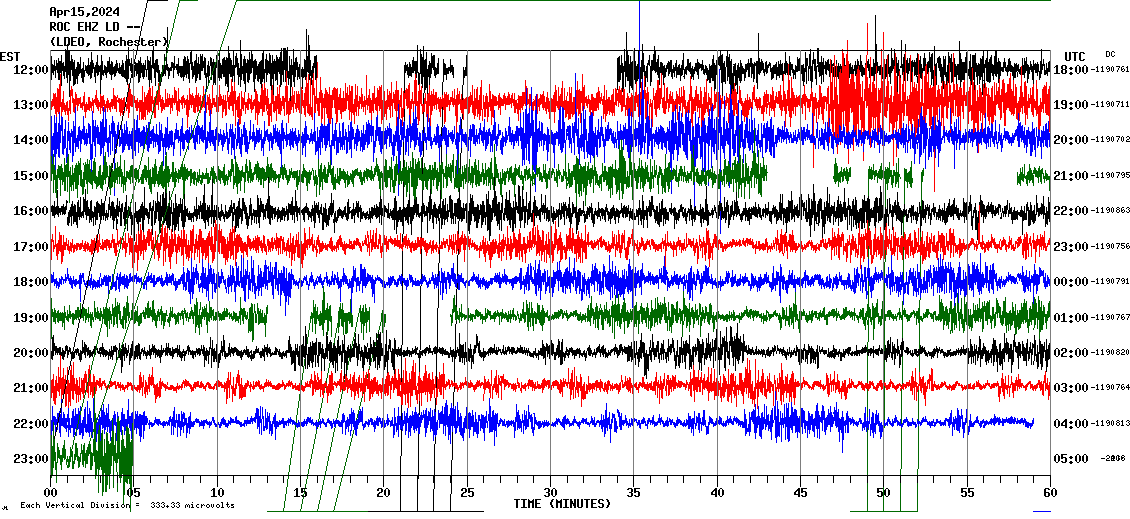The image size is (1130, 519).
Task: Select the 45 minute axis tick label
Action: [800, 493]
